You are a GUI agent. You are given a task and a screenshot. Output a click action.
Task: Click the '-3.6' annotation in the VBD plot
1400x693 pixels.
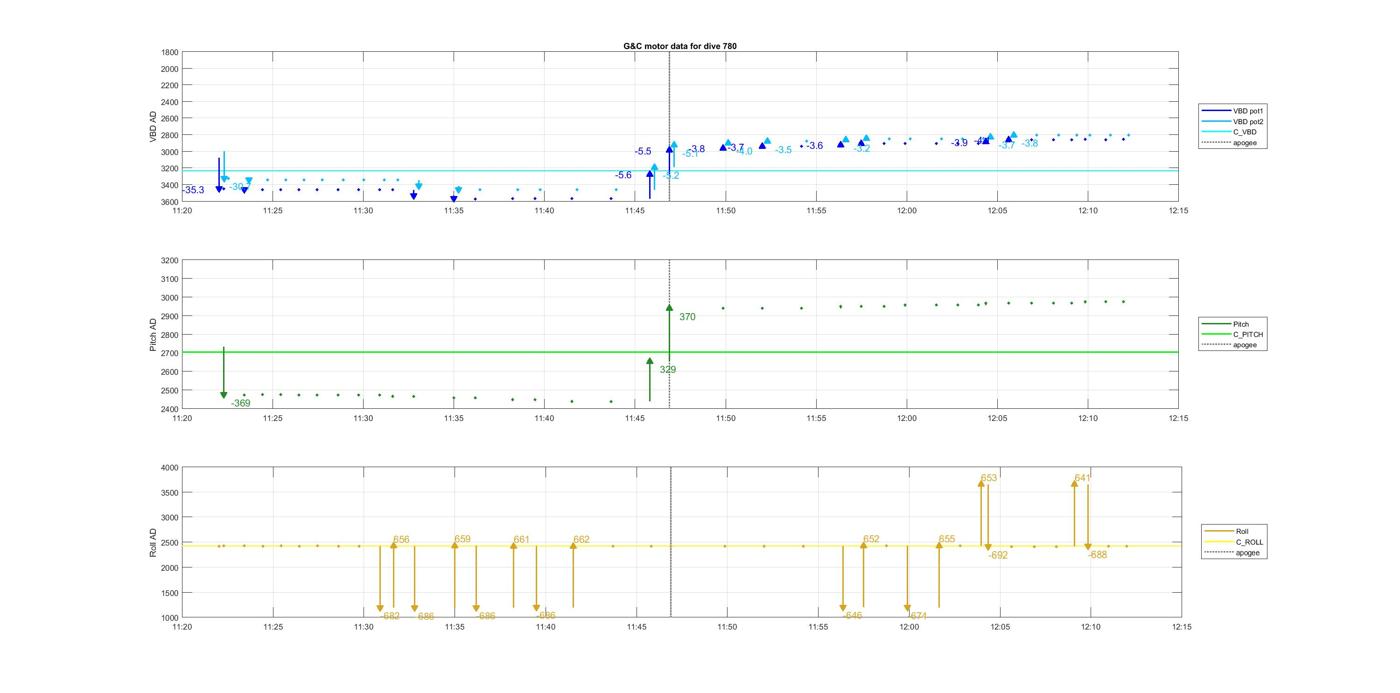point(815,146)
